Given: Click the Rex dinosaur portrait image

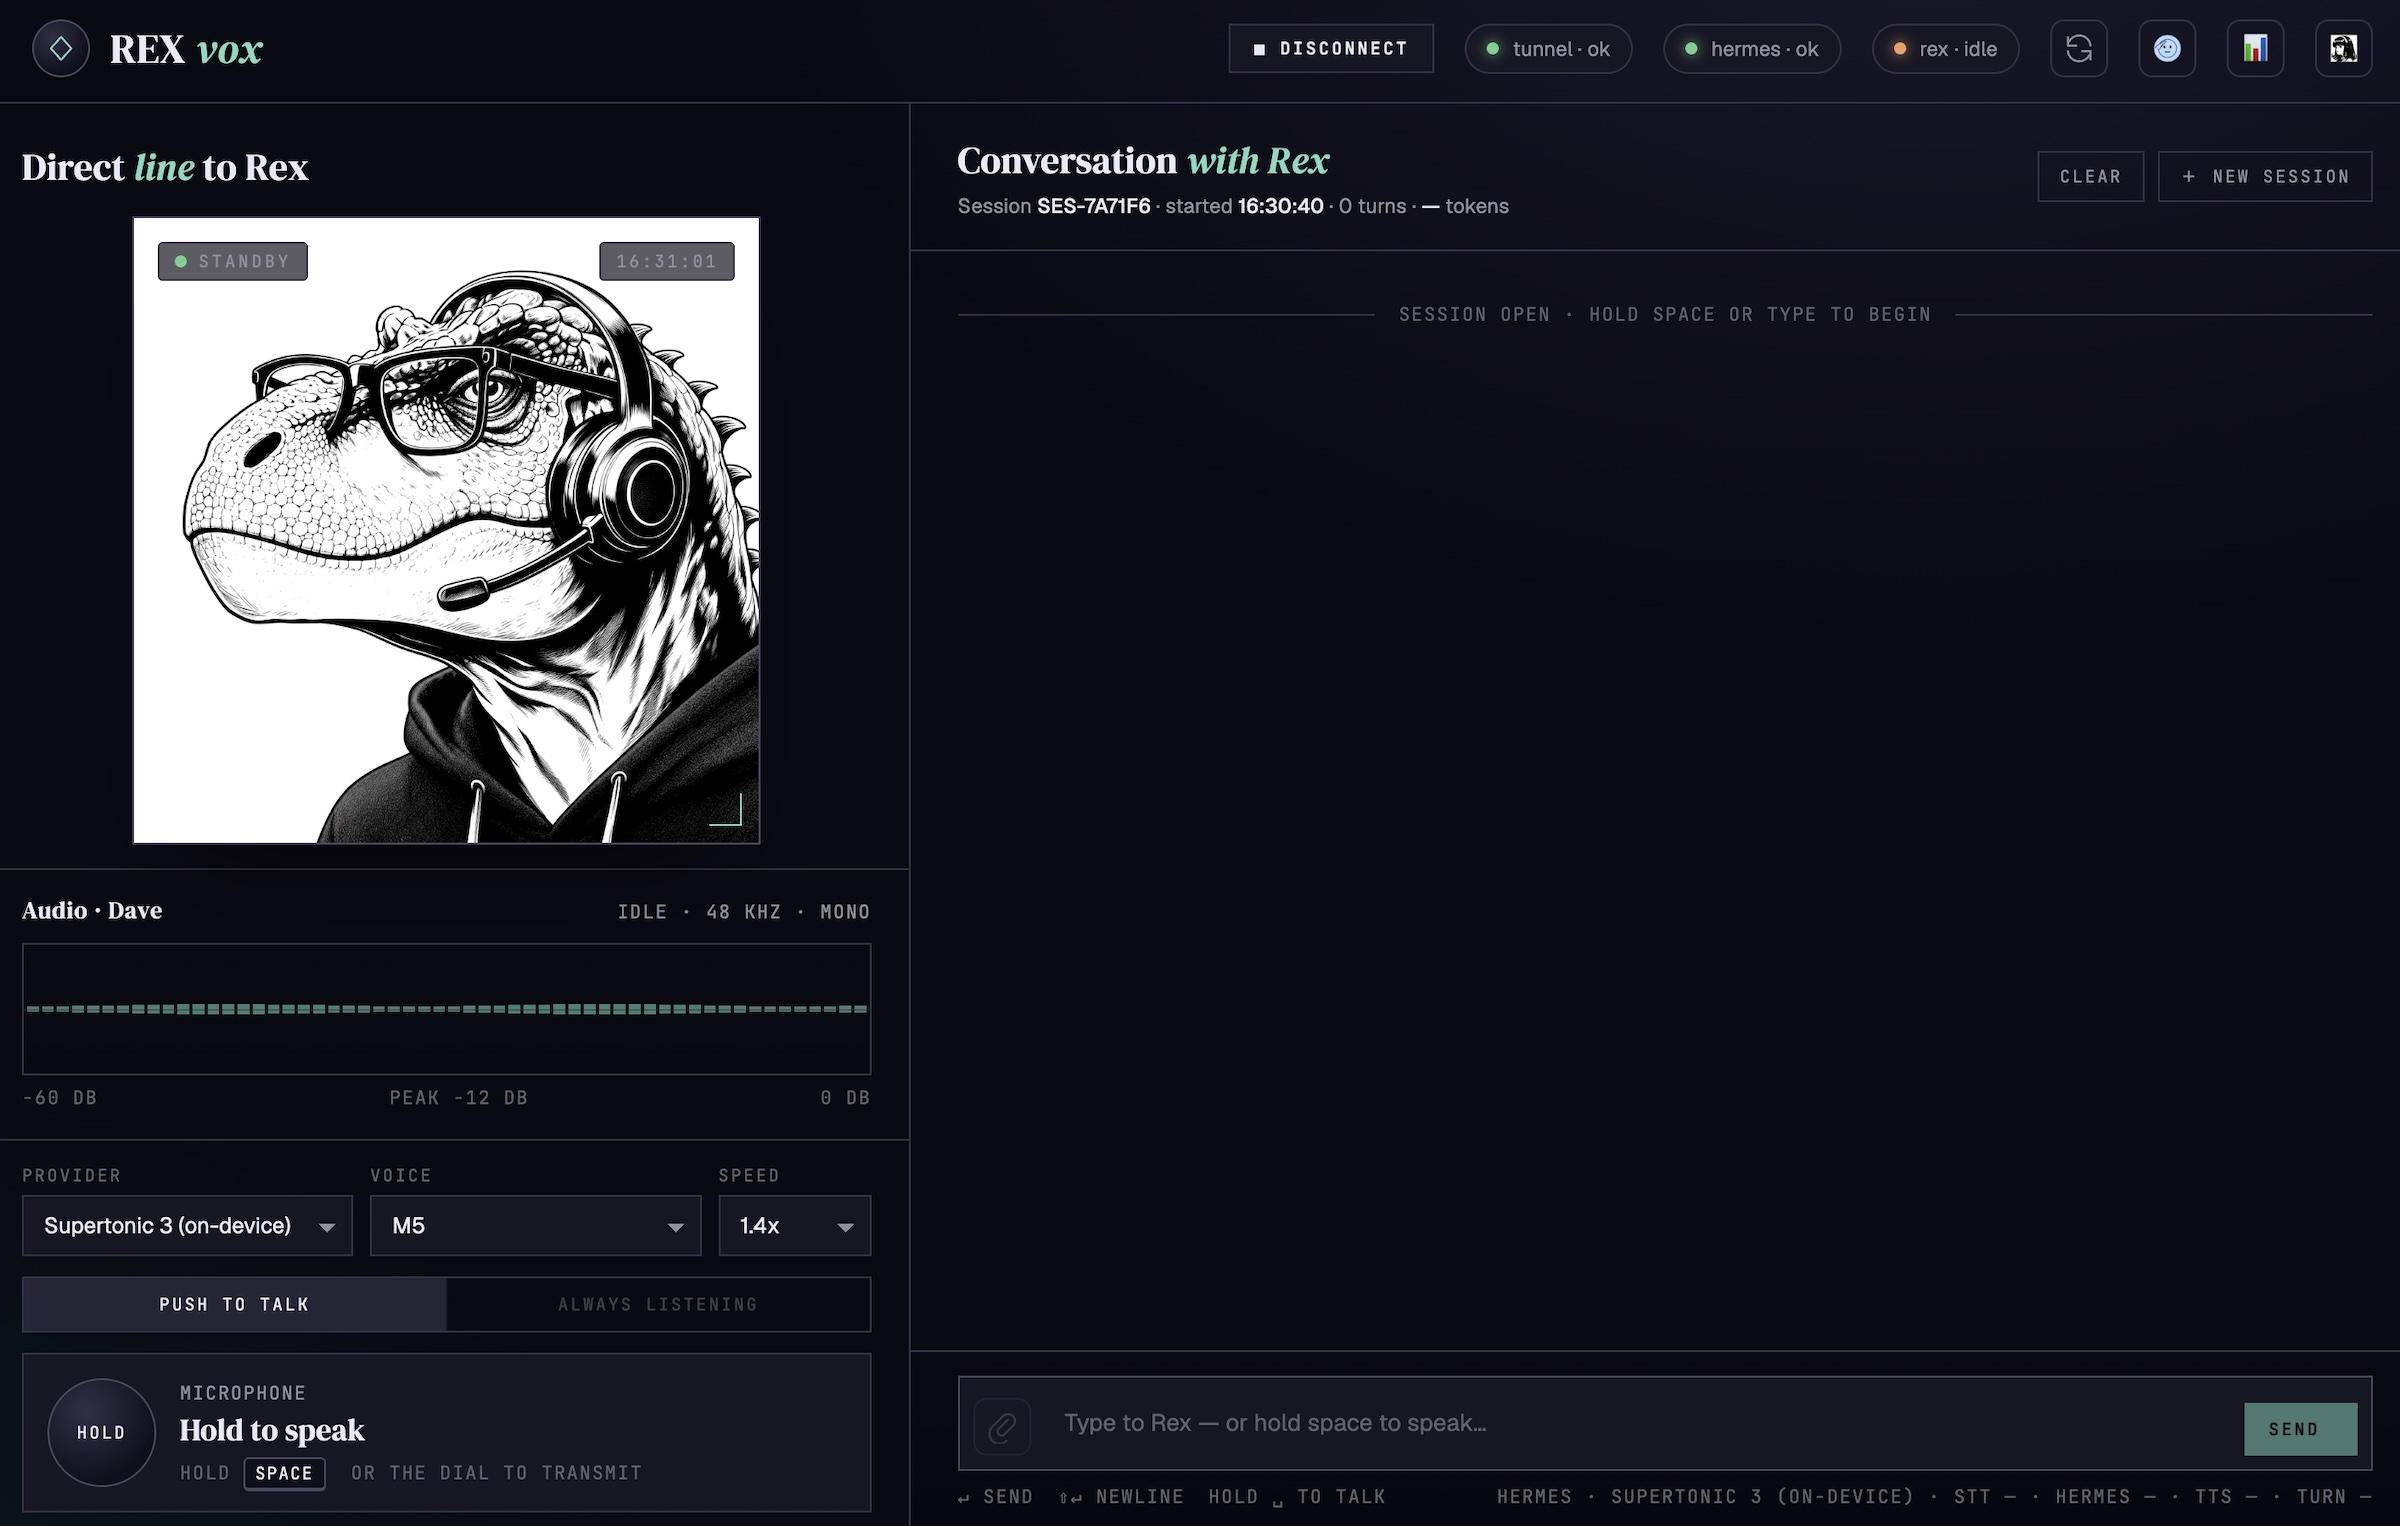Looking at the screenshot, I should click(446, 530).
